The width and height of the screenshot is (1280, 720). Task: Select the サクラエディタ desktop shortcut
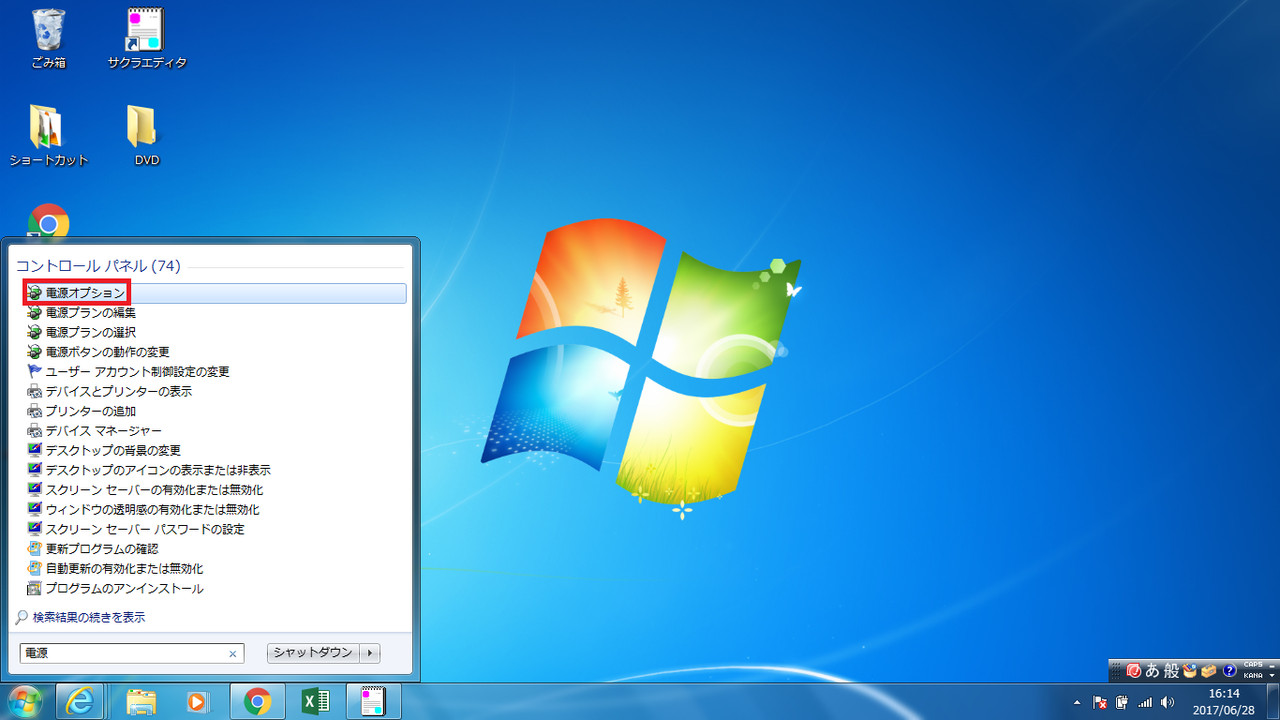147,39
